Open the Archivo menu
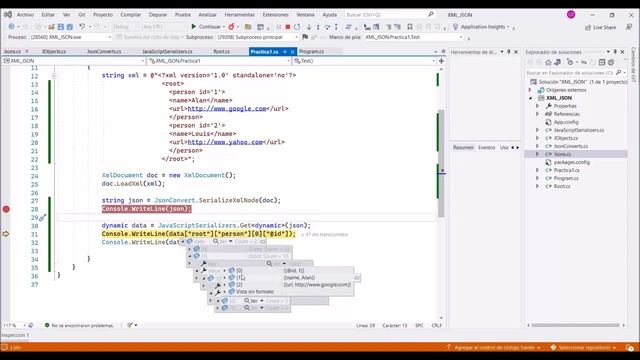This screenshot has width=640, height=360. pyautogui.click(x=25, y=14)
